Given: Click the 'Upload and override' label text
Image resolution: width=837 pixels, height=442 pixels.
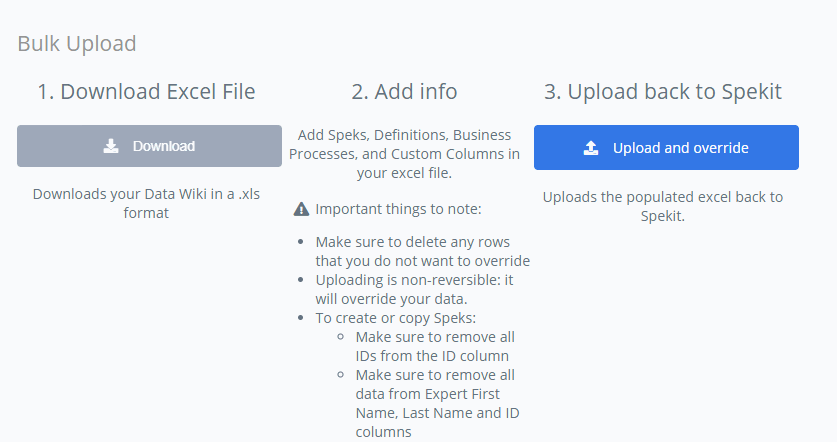Looking at the screenshot, I should (x=681, y=148).
